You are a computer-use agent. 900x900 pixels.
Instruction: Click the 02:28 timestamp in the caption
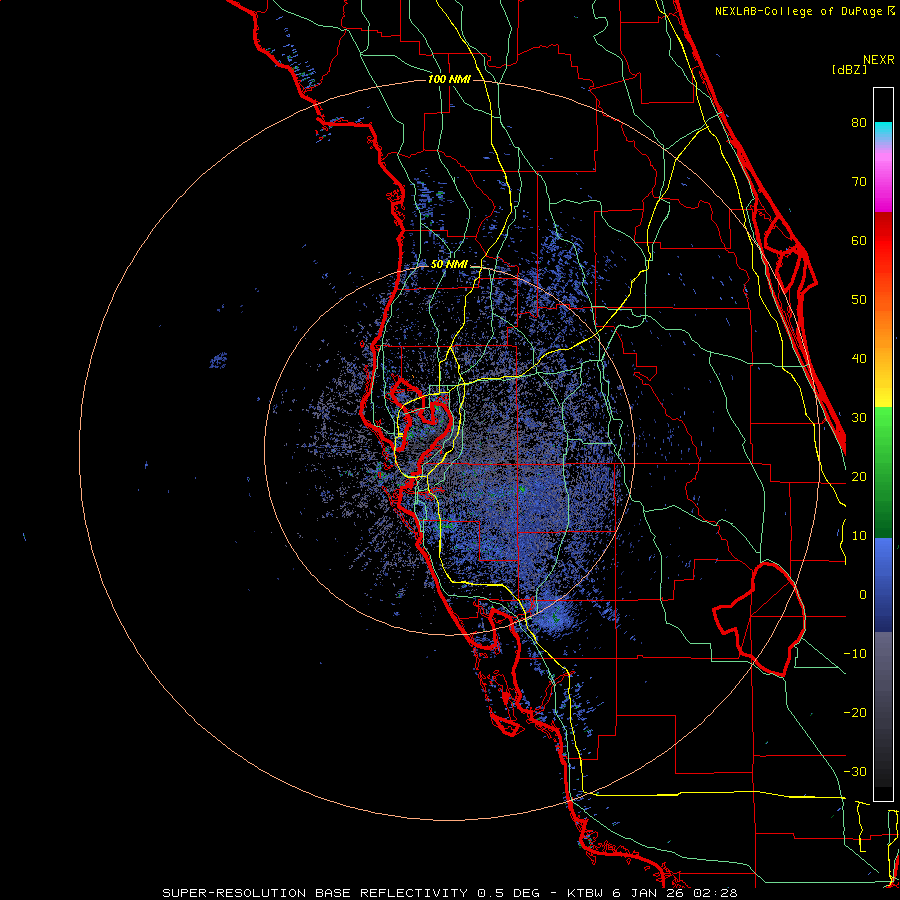click(x=715, y=893)
